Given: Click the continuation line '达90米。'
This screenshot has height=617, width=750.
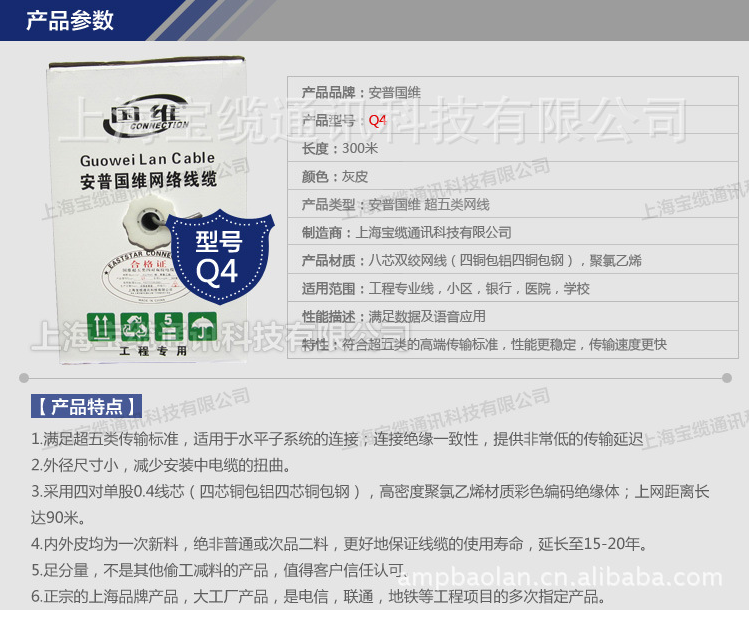Looking at the screenshot, I should (x=58, y=518).
